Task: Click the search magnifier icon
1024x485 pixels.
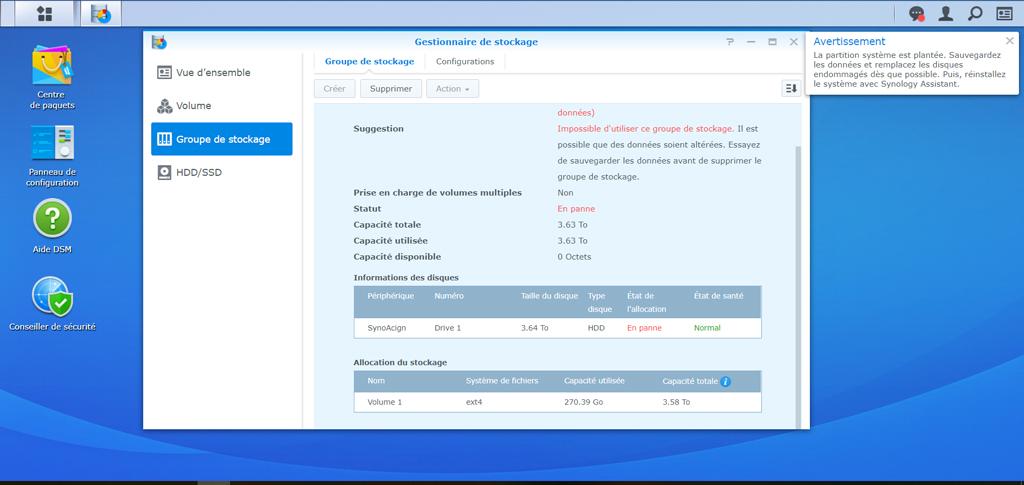Action: [975, 14]
